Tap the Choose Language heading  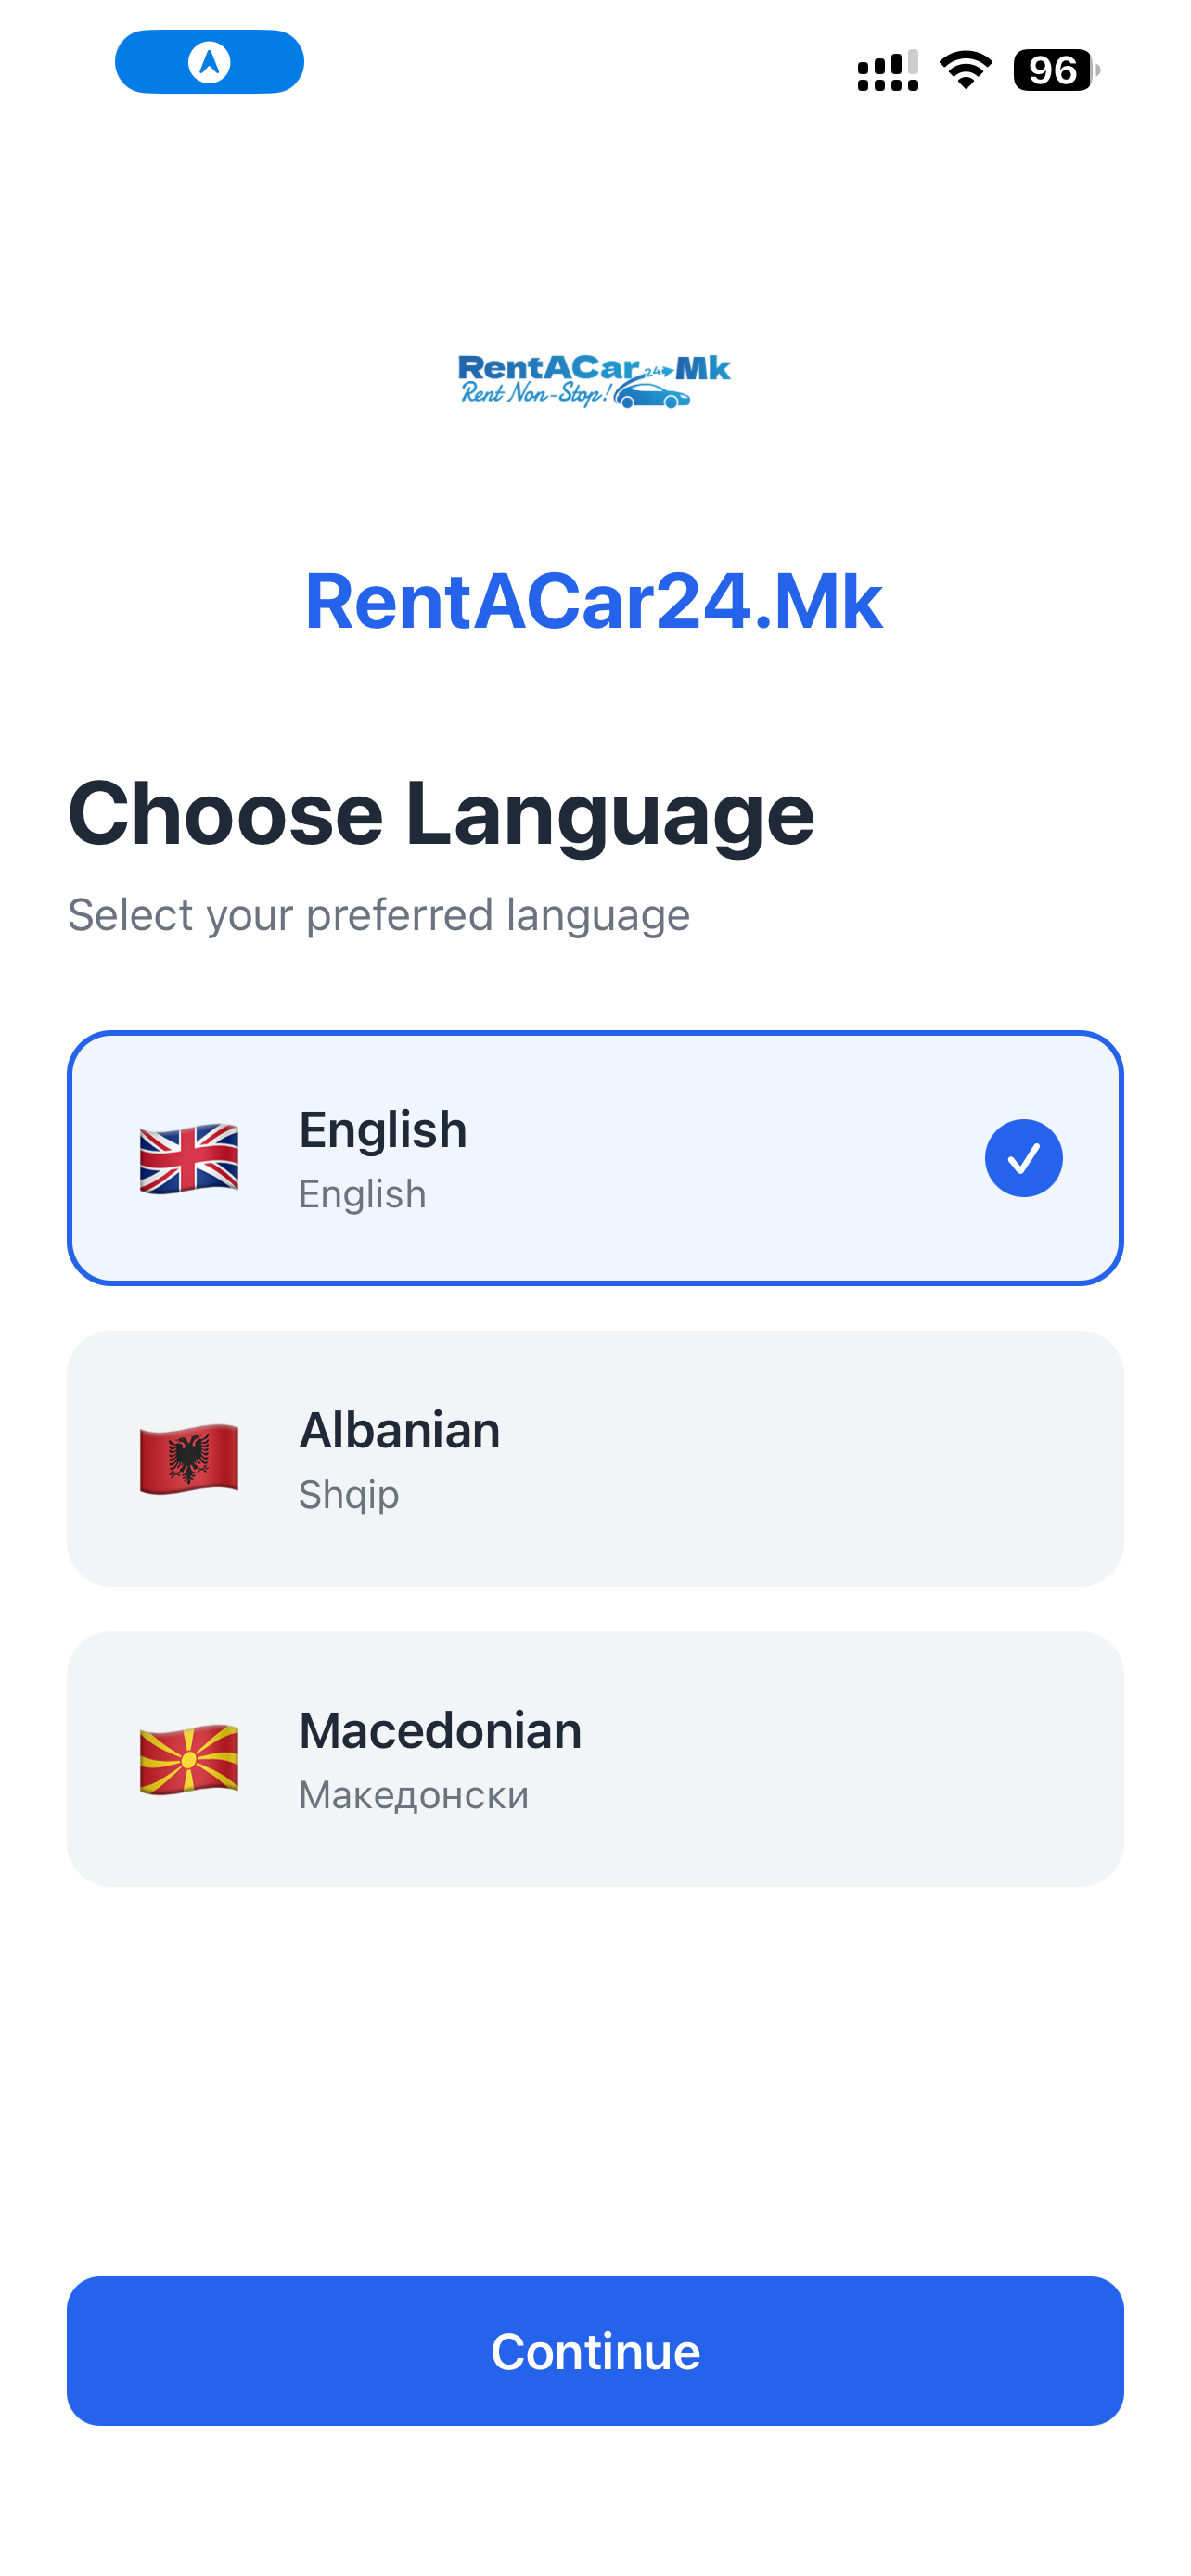tap(441, 815)
